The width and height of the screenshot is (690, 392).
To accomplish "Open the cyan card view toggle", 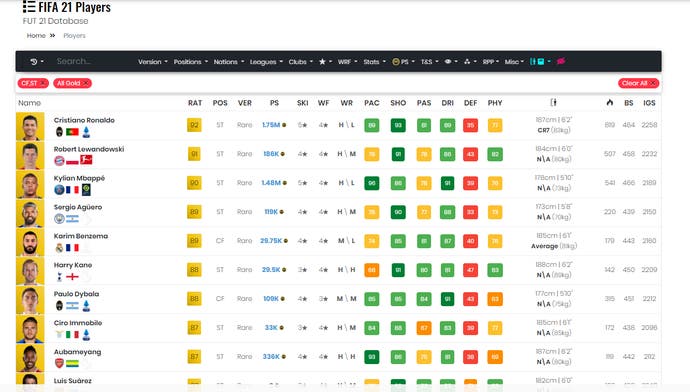I will [540, 62].
